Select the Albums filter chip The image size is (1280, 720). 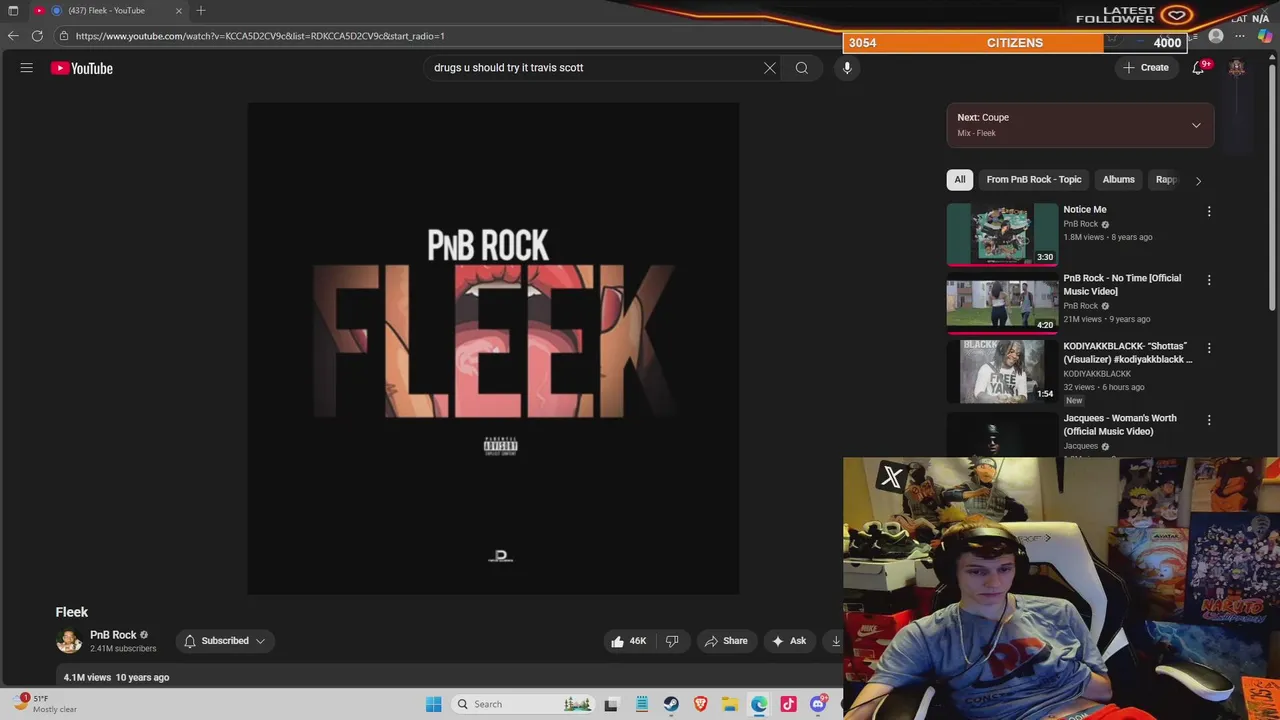click(1118, 180)
